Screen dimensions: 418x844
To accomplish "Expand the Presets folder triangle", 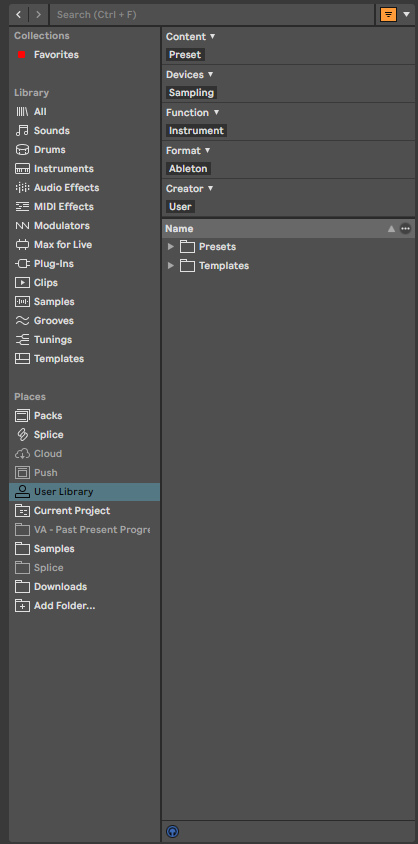I will (171, 247).
